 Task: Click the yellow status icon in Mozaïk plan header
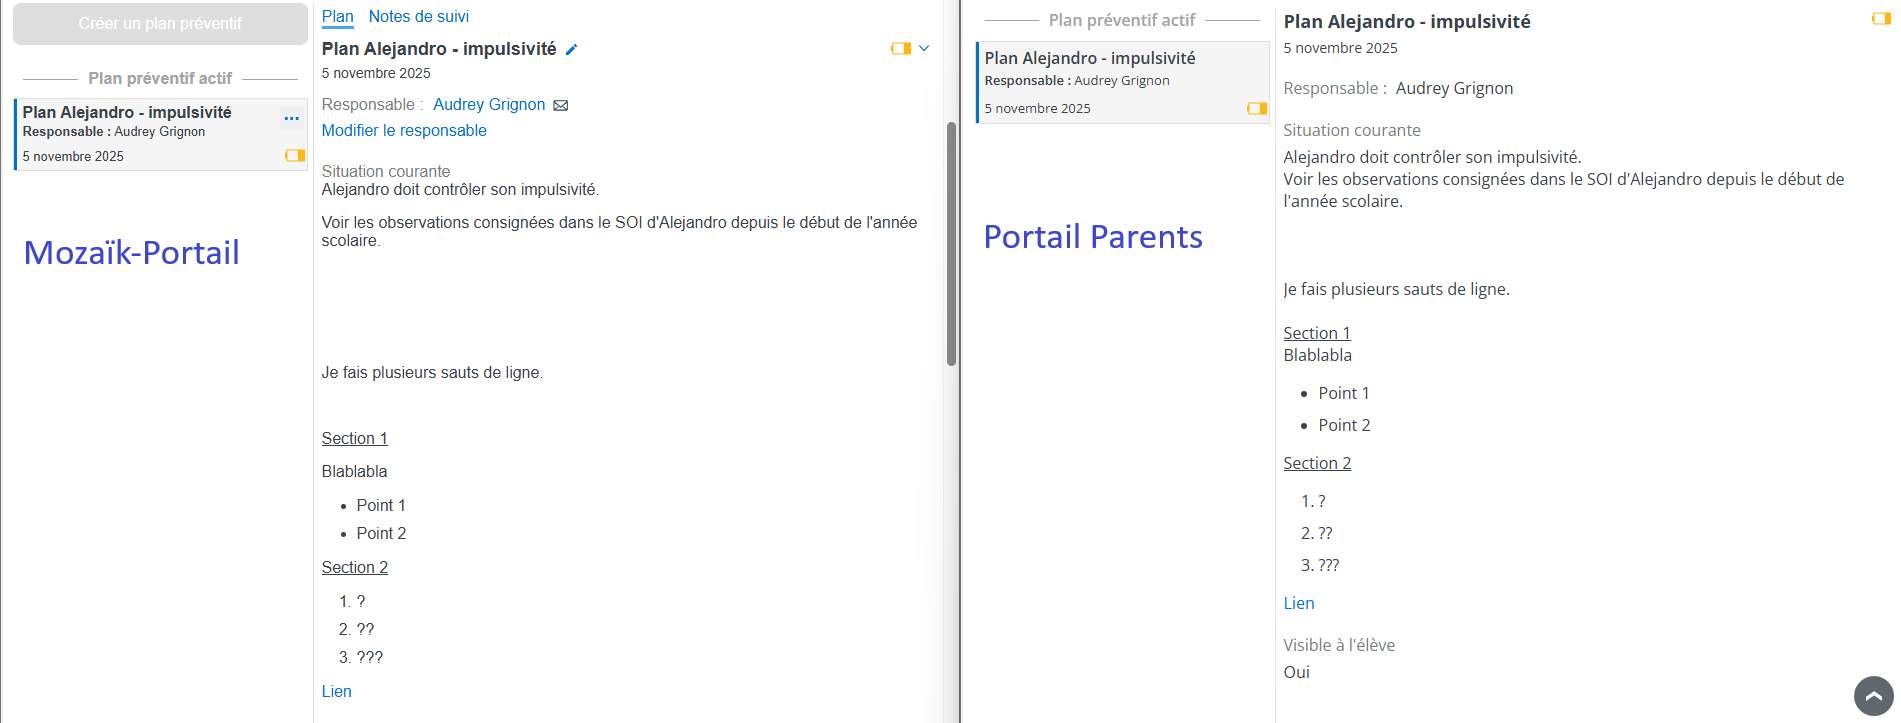901,48
